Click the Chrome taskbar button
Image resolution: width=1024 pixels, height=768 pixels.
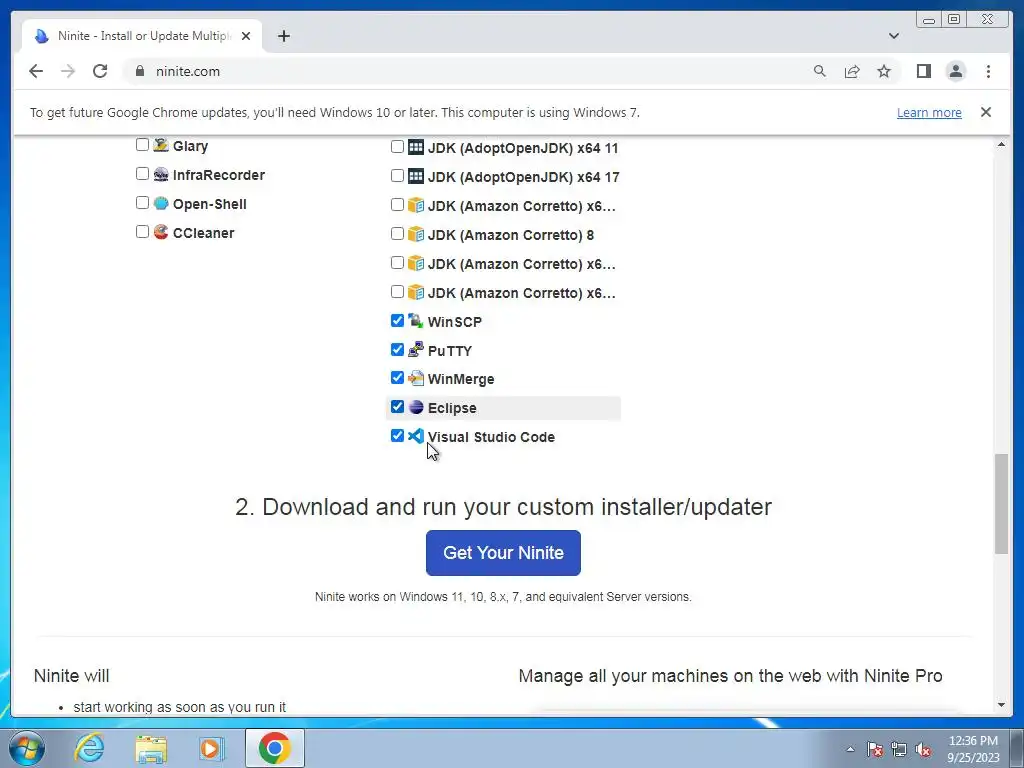tap(275, 748)
